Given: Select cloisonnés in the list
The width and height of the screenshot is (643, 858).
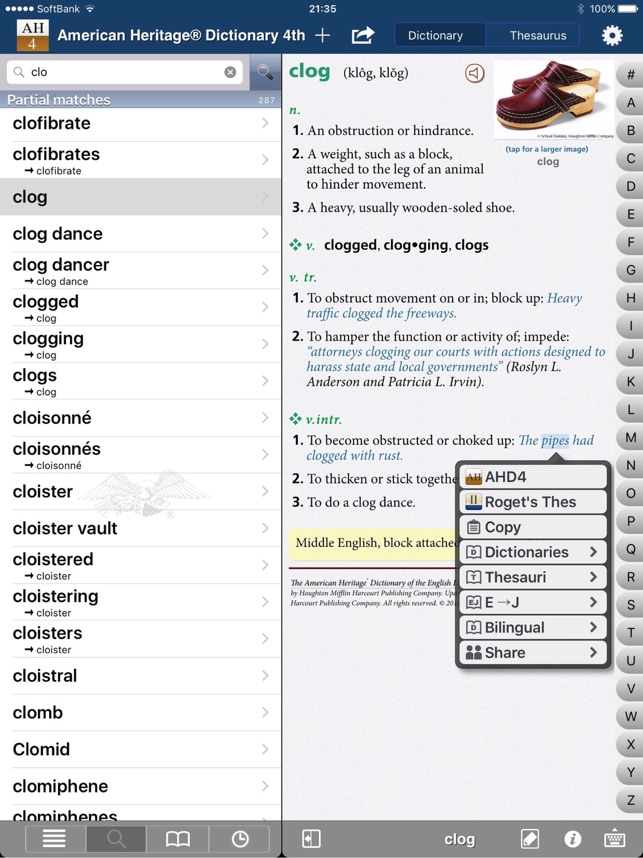Looking at the screenshot, I should point(140,455).
